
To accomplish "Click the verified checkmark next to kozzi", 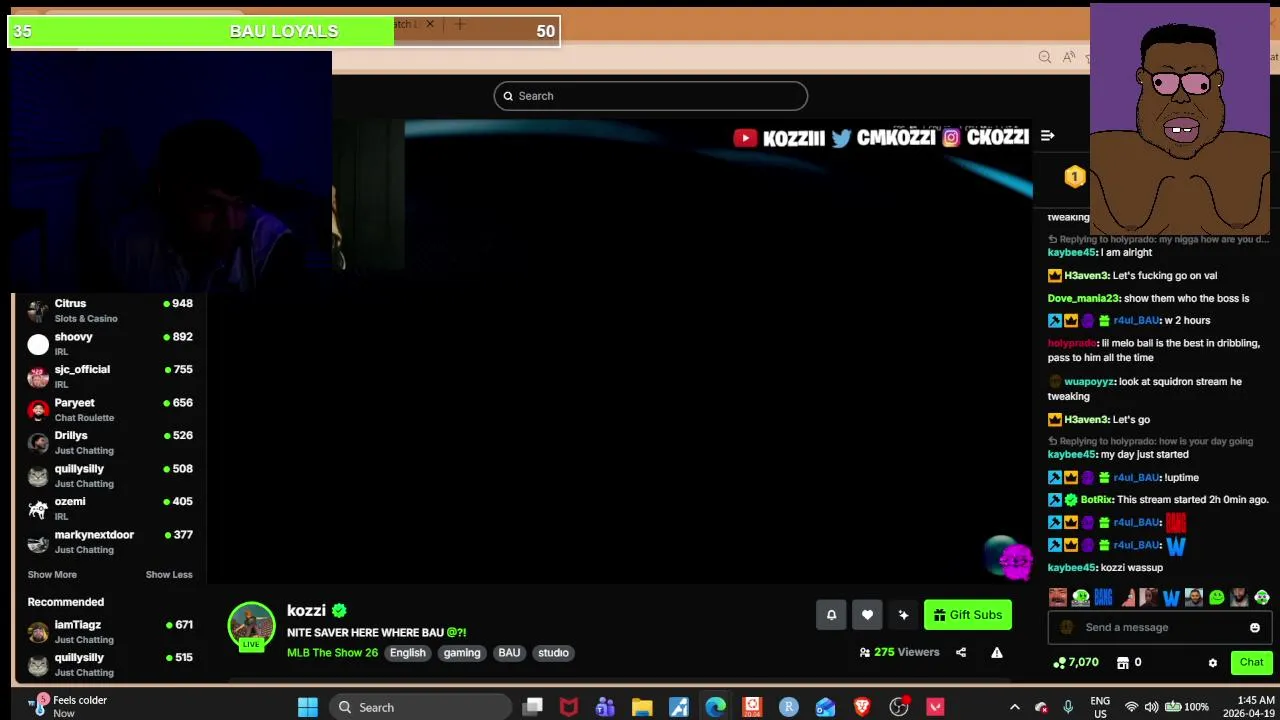I will pyautogui.click(x=339, y=610).
